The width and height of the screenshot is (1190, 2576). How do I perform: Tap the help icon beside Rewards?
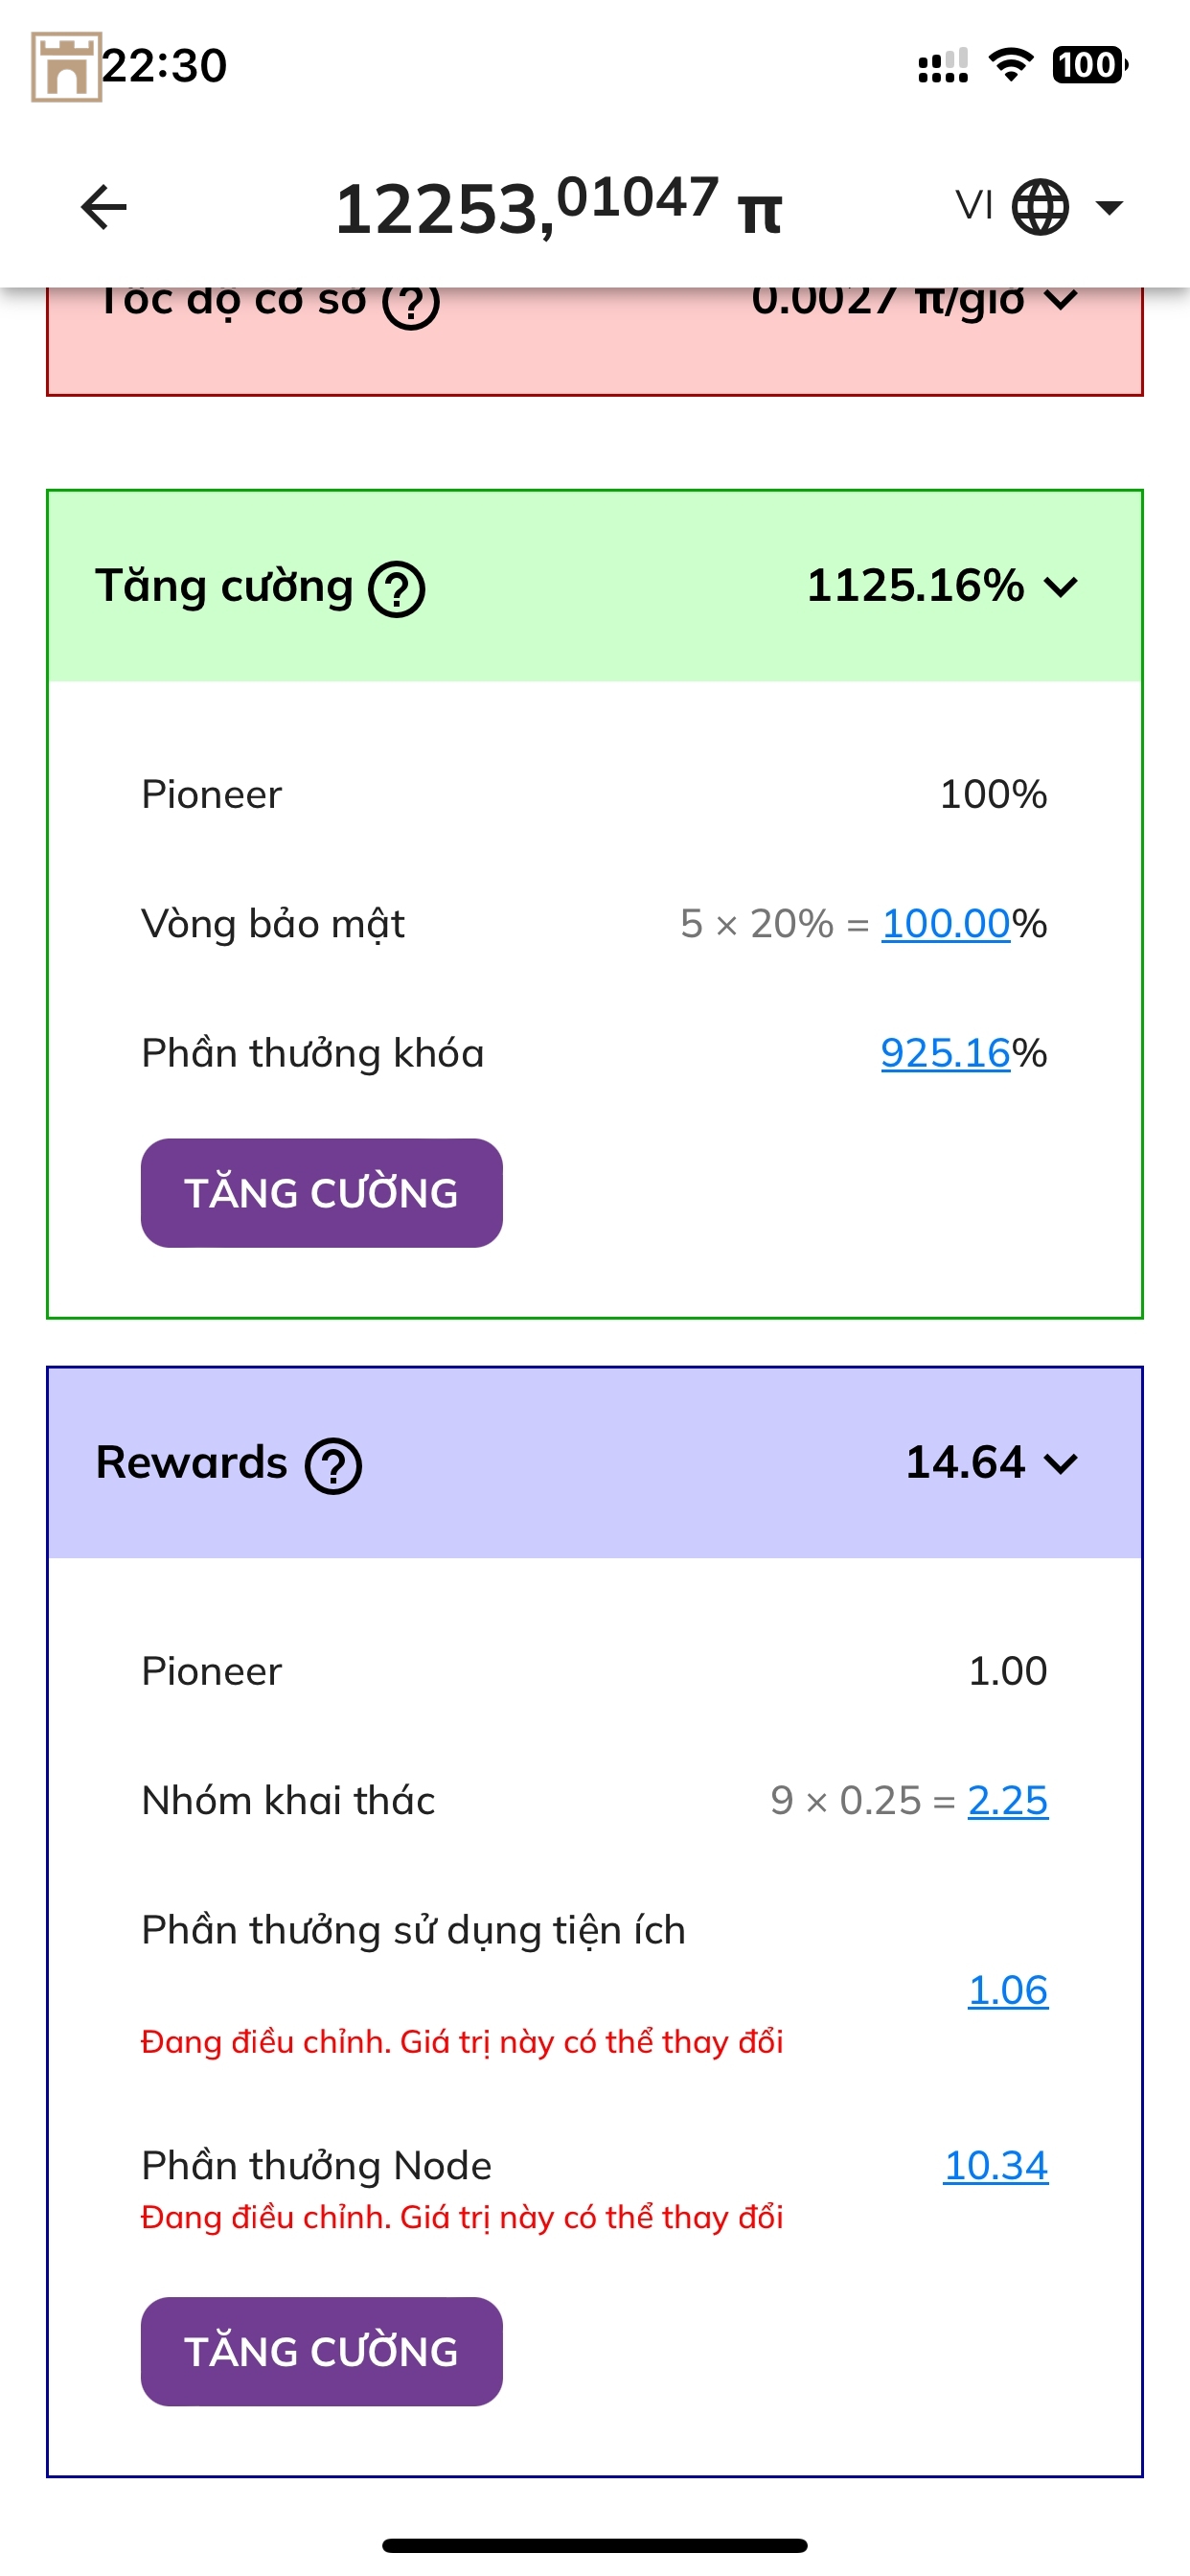[333, 1466]
